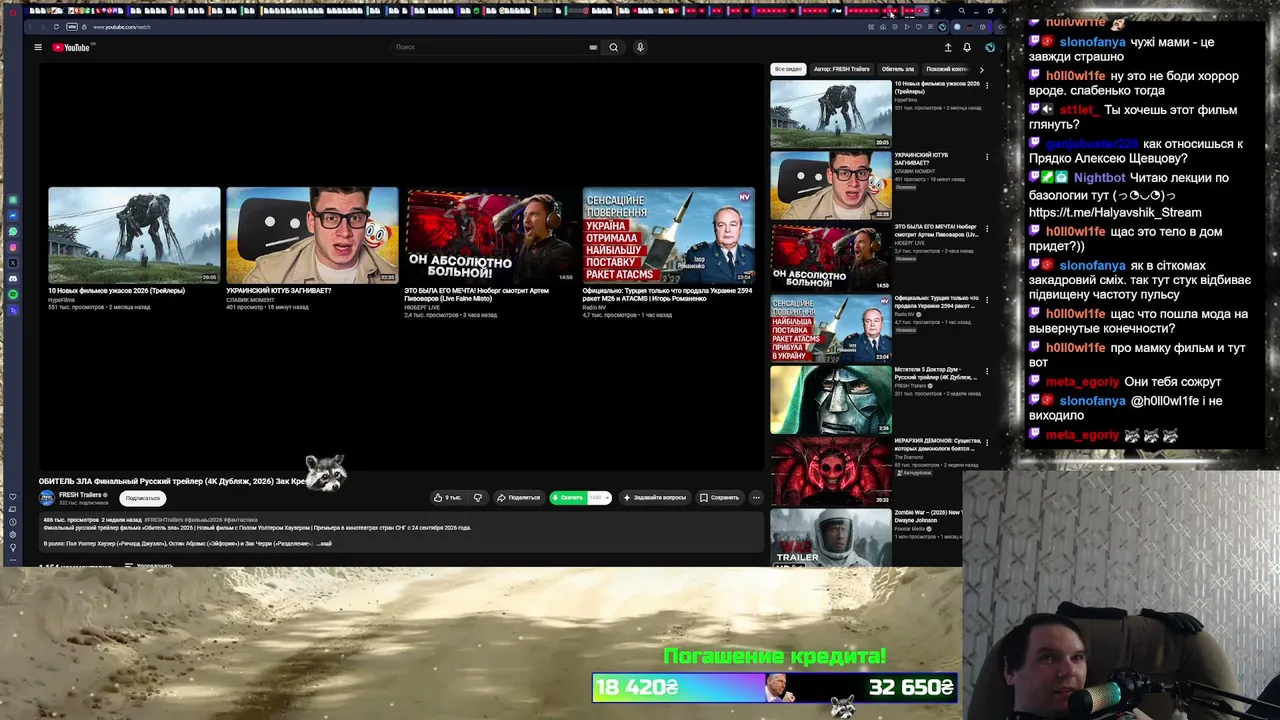
Task: Open options for 'Мстители 5 Доктор Дум' sidebar video
Action: pos(987,372)
